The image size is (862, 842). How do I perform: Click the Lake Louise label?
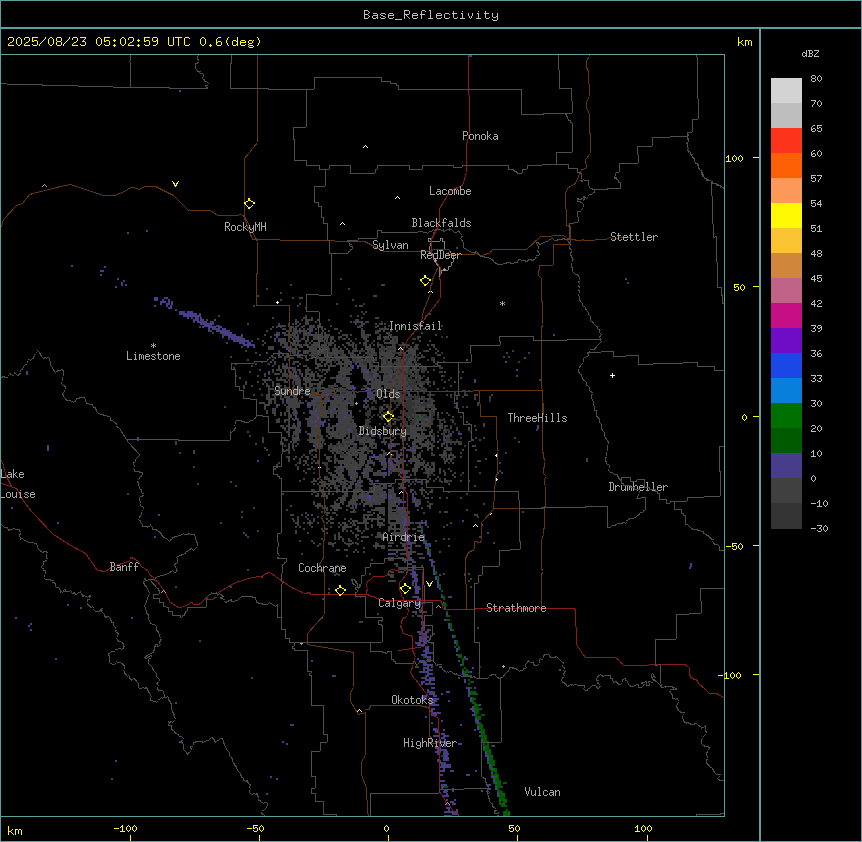18,484
